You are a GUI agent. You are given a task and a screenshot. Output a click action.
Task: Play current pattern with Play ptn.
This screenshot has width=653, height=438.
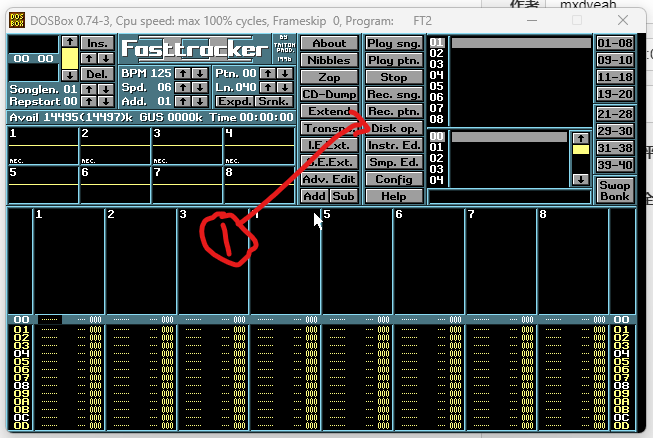click(394, 60)
